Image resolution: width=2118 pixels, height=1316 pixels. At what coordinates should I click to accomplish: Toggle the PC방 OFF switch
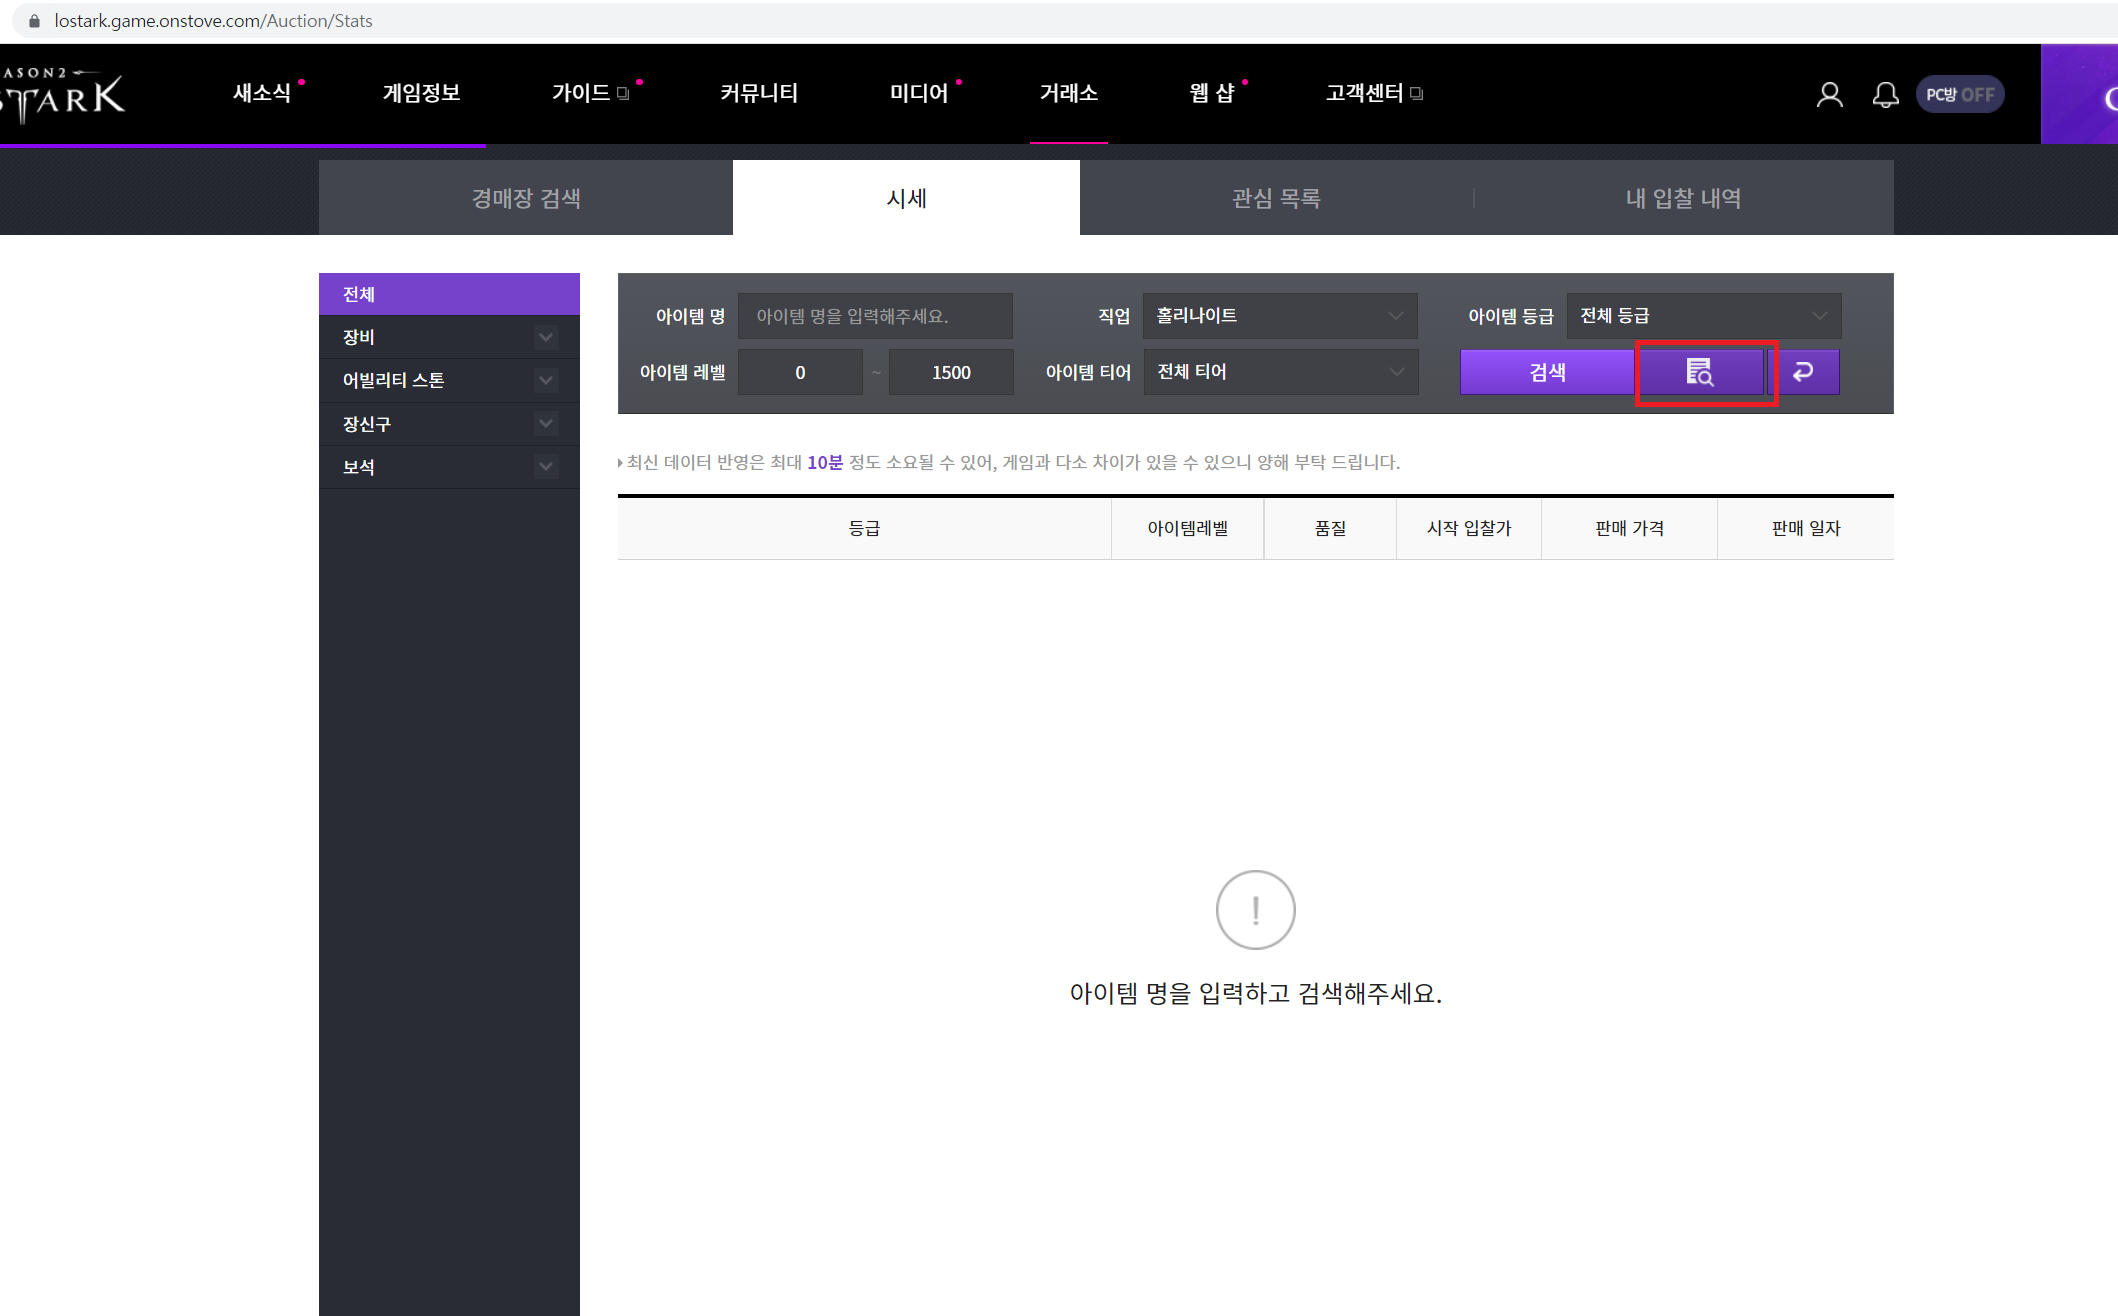[x=1959, y=94]
